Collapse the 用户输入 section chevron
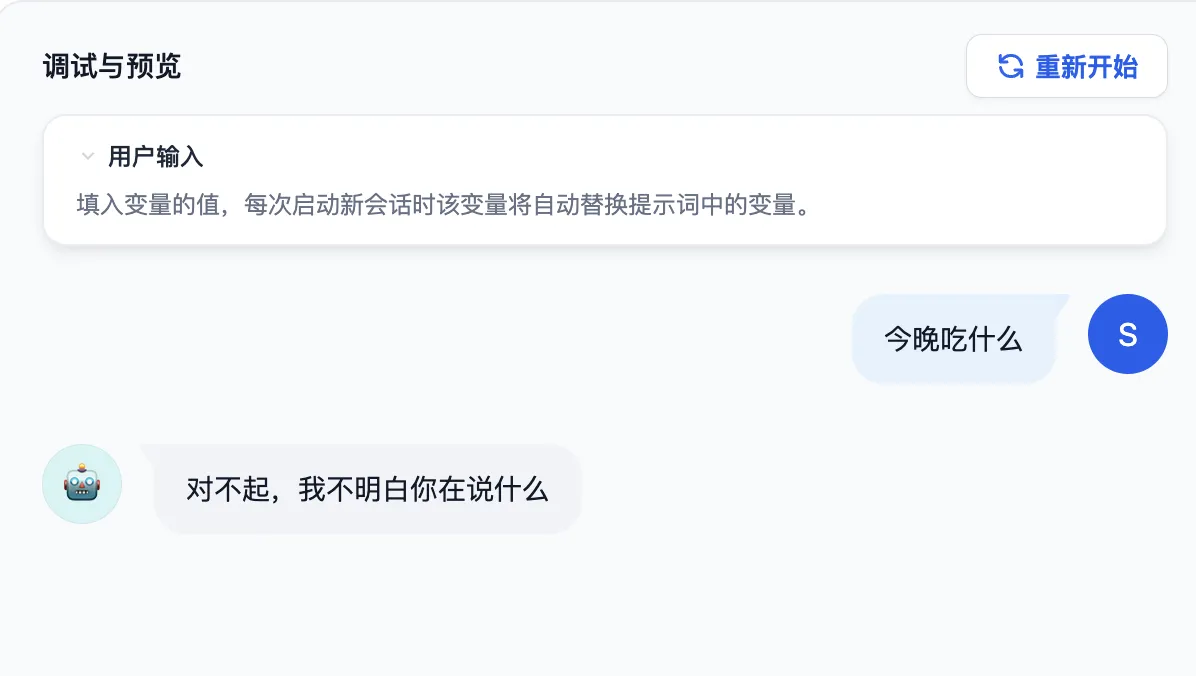The width and height of the screenshot is (1196, 676). [88, 157]
